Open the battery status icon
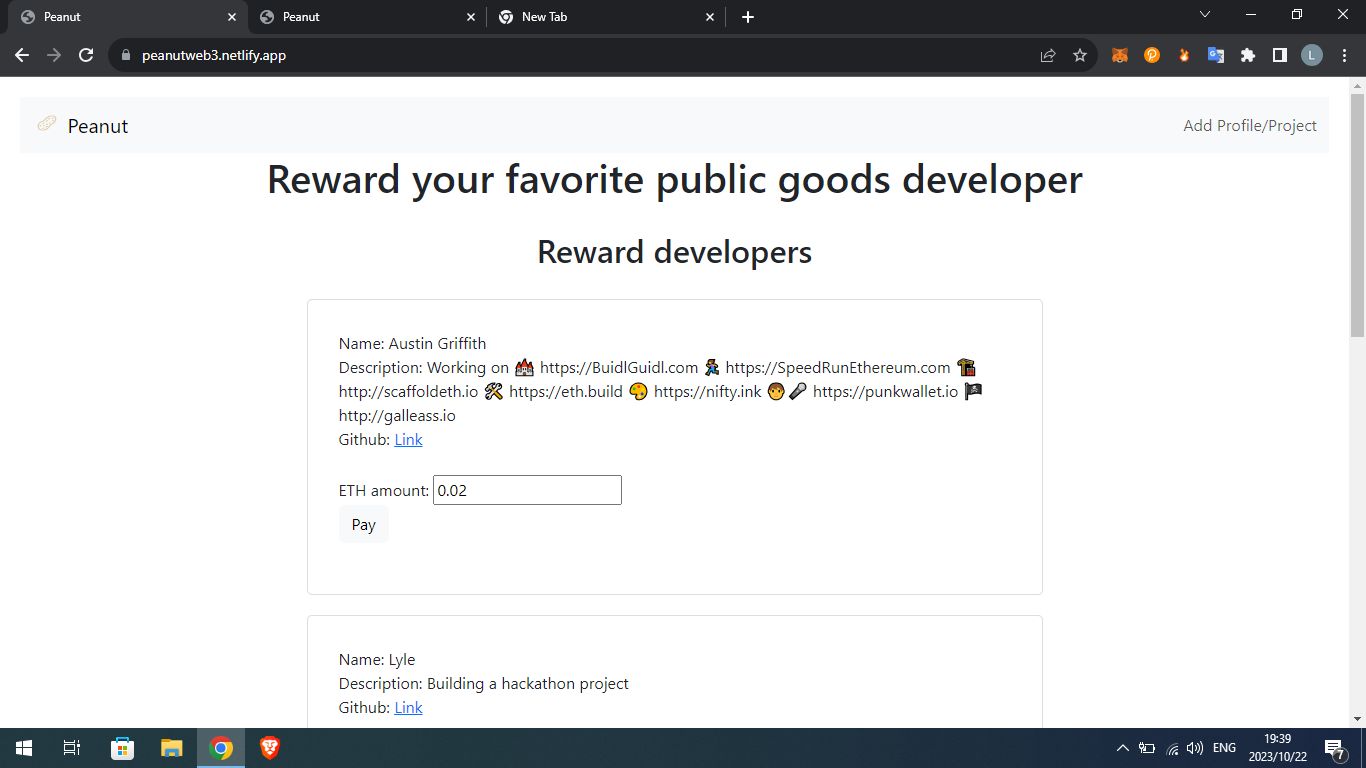The image size is (1366, 768). click(1147, 748)
